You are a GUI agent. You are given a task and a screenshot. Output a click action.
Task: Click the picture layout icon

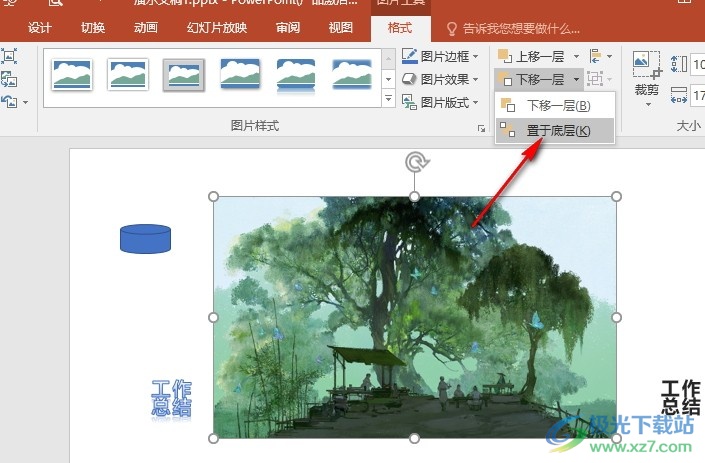409,102
